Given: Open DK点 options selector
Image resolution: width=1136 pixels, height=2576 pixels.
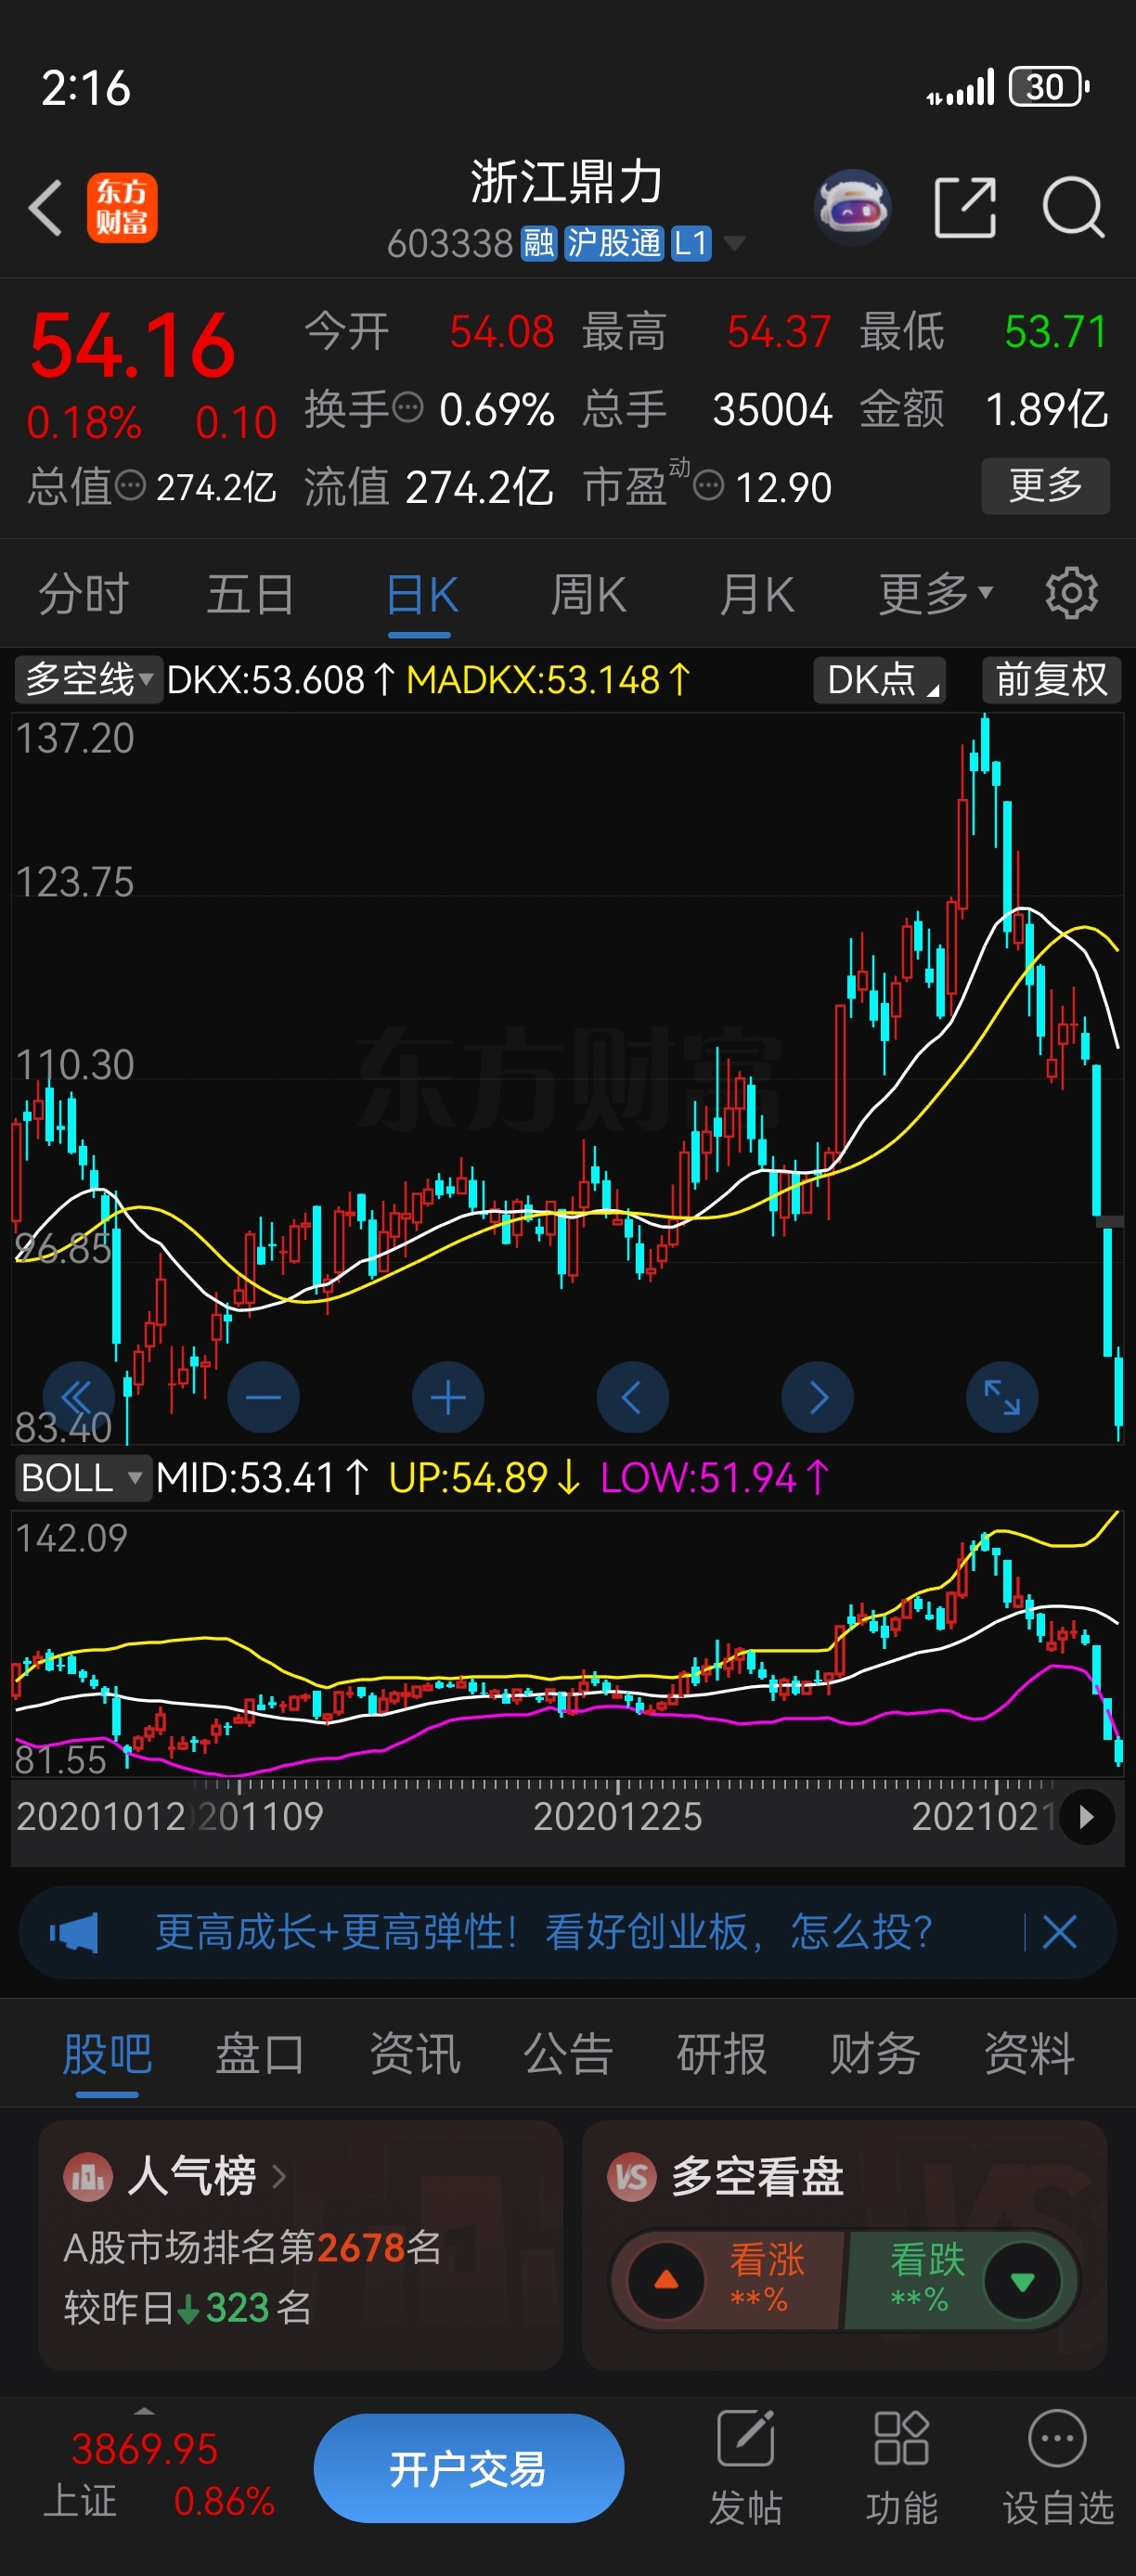Looking at the screenshot, I should pyautogui.click(x=880, y=680).
